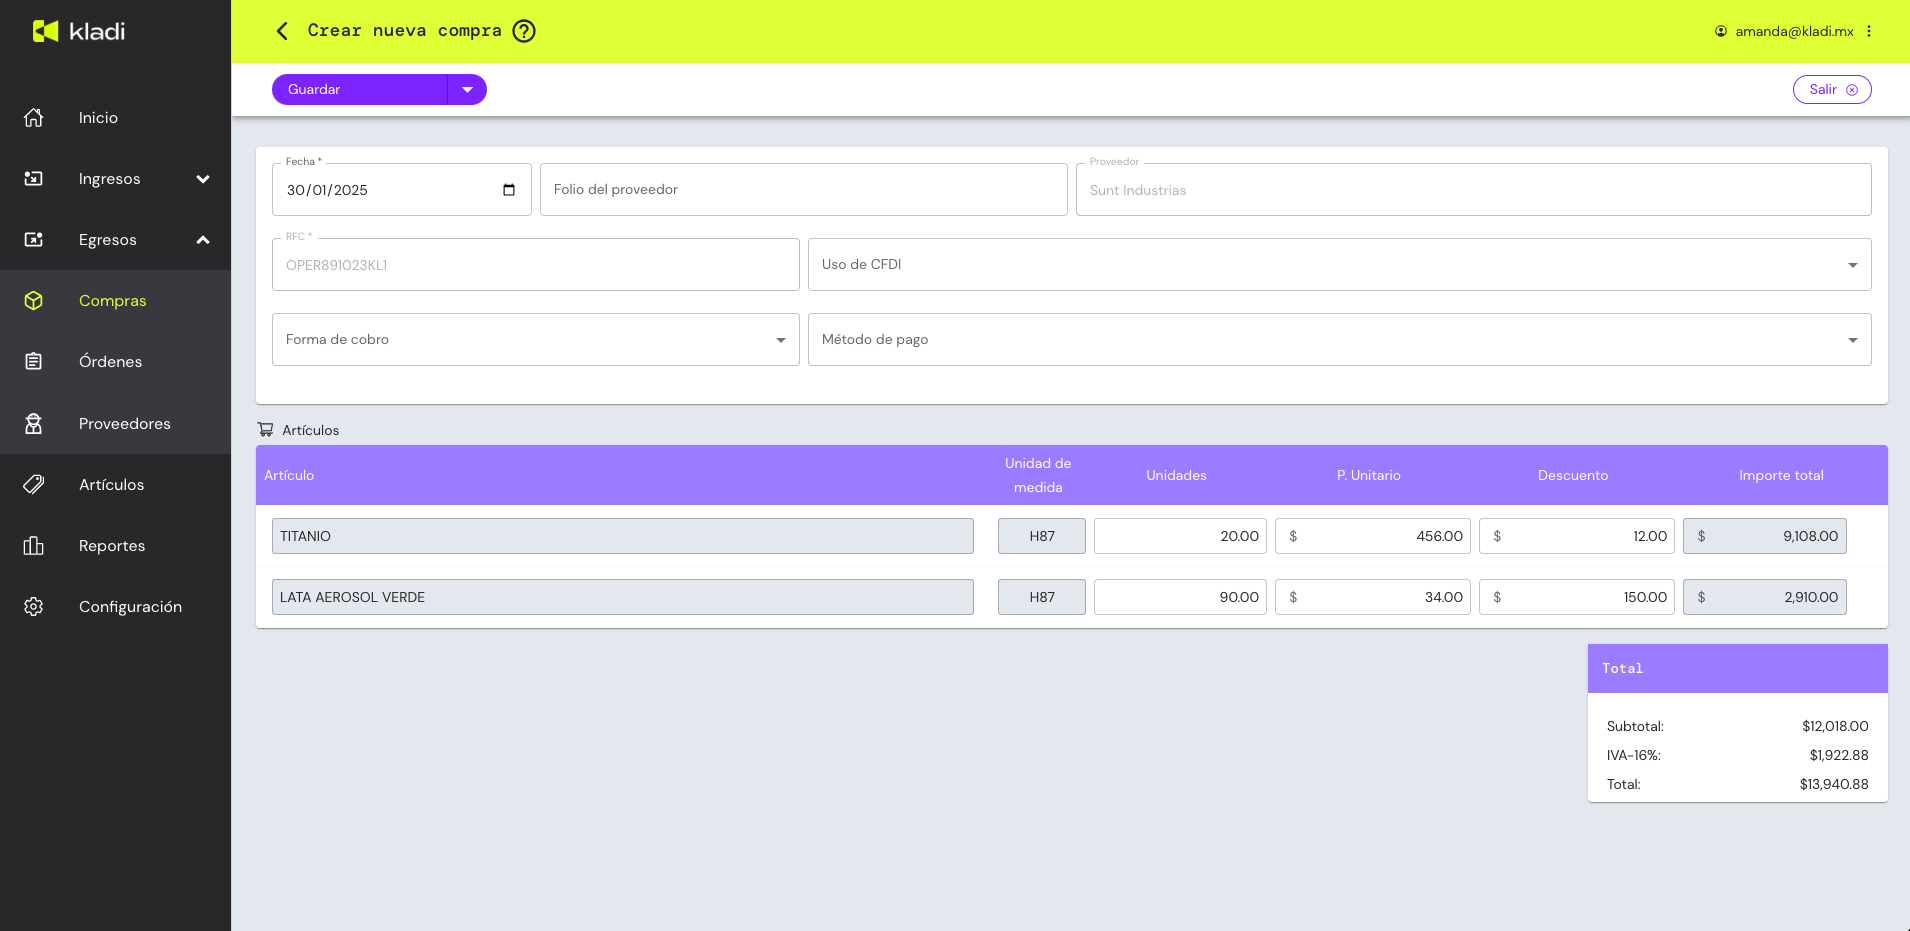
Task: Click the Reportes chart icon
Action: click(34, 546)
